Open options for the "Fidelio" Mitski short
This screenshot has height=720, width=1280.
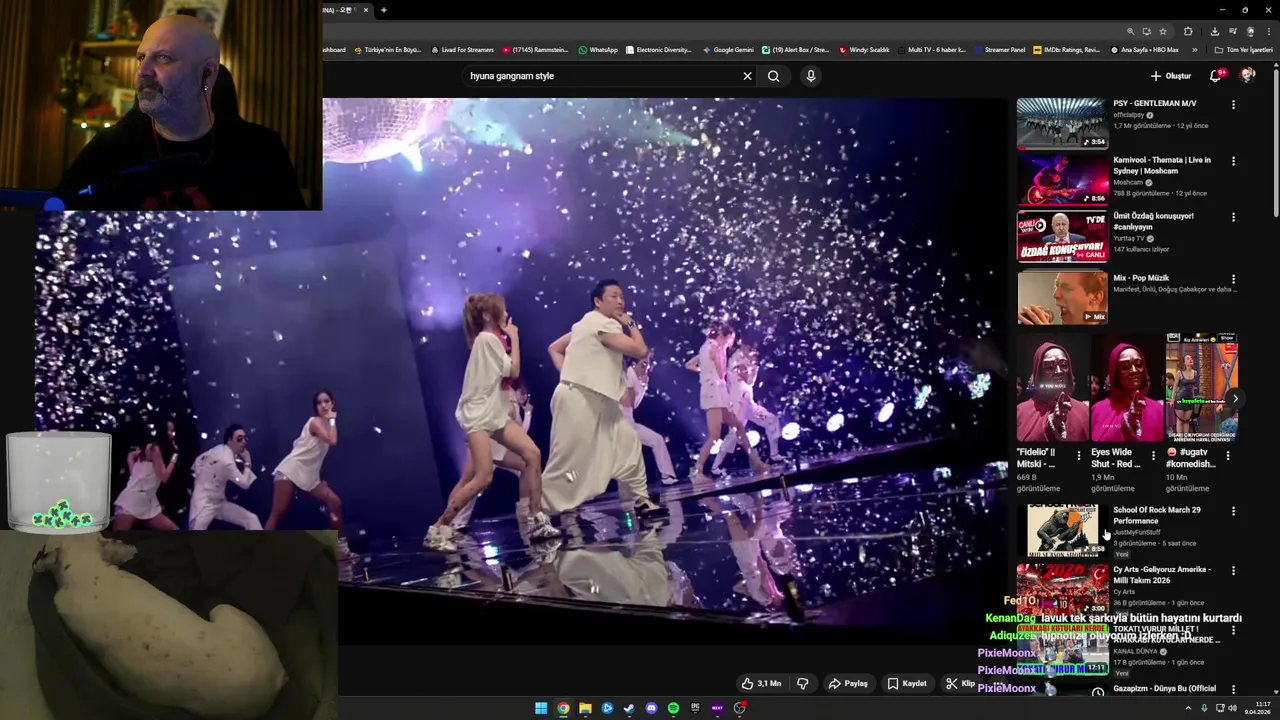pyautogui.click(x=1078, y=455)
